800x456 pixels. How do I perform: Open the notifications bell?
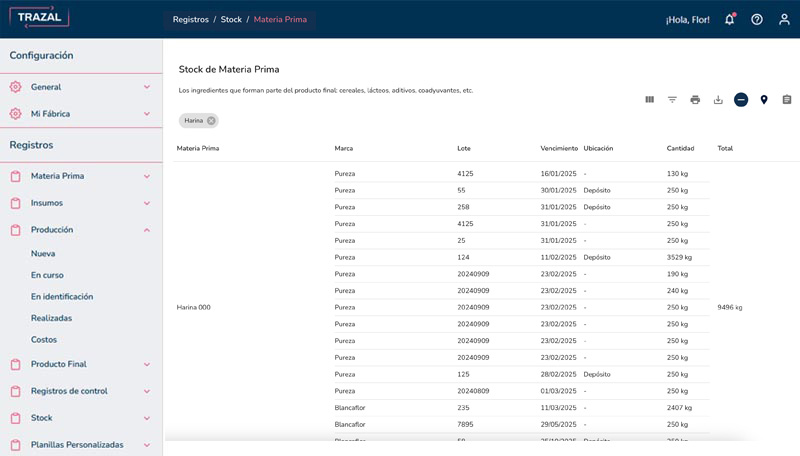click(x=730, y=19)
